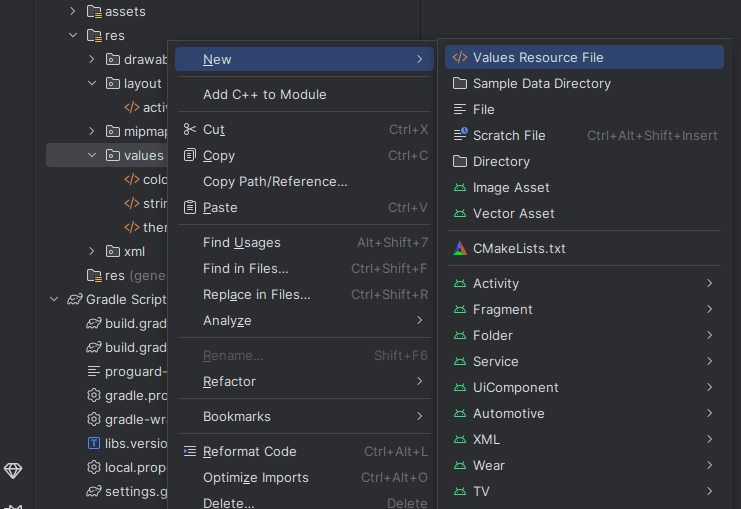741x509 pixels.
Task: Expand the xml folder
Action: click(x=92, y=251)
